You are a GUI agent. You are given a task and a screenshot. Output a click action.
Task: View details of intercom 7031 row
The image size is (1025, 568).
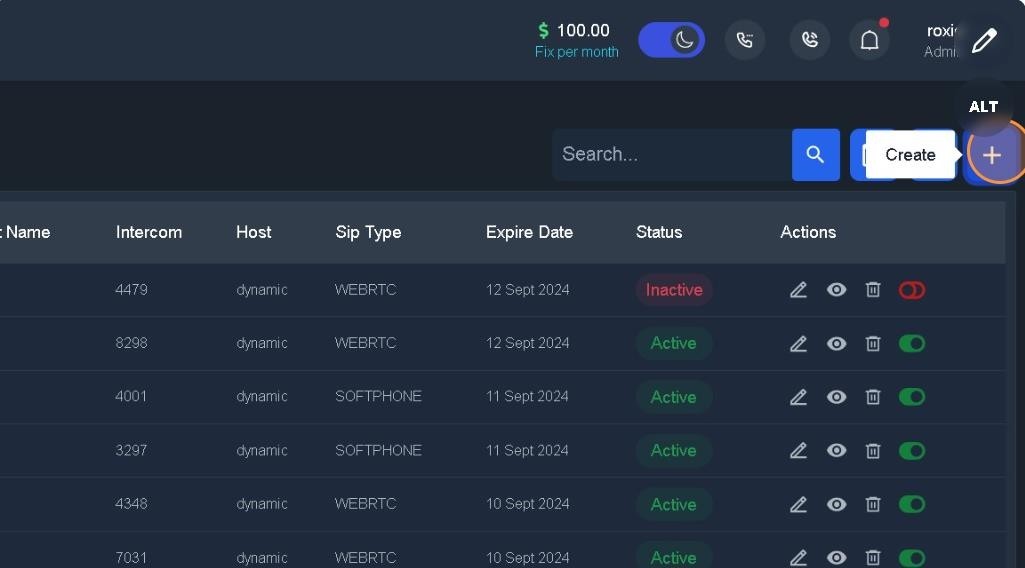coord(836,557)
